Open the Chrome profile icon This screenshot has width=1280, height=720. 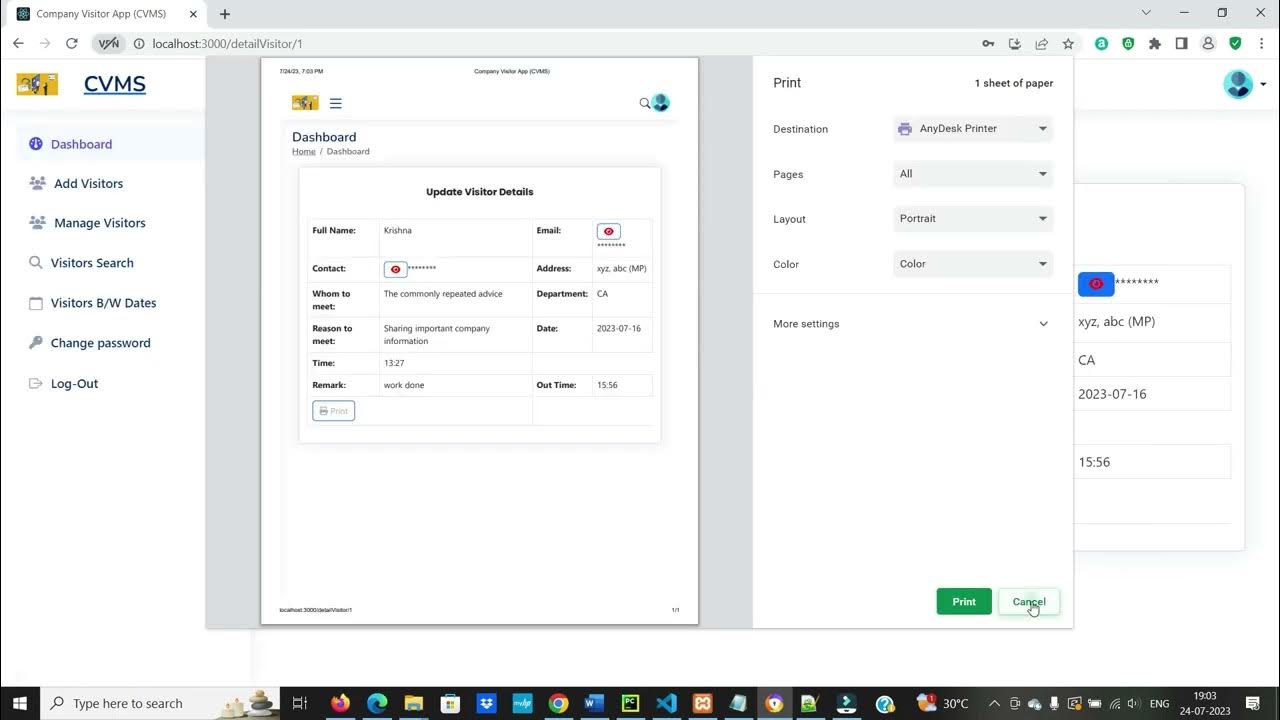coord(1208,44)
